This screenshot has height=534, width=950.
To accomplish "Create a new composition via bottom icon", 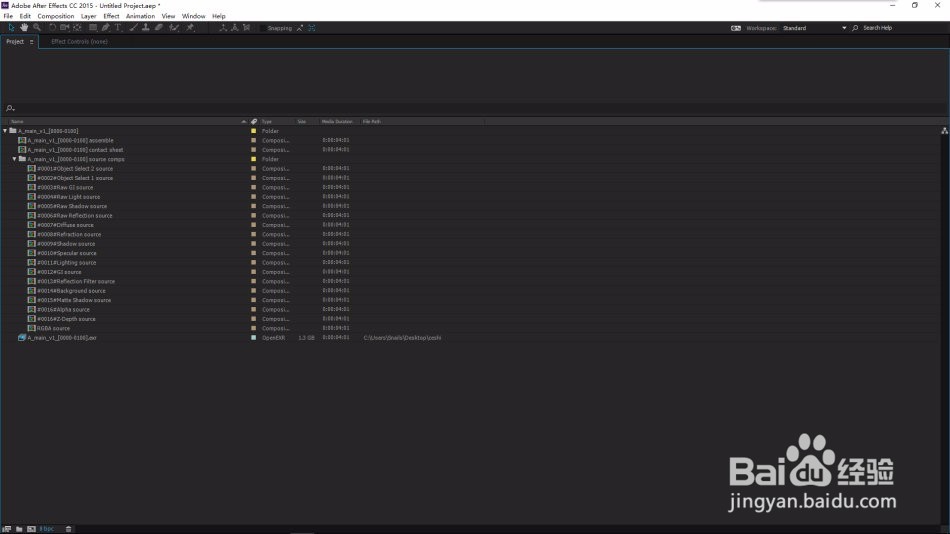I will (32, 529).
